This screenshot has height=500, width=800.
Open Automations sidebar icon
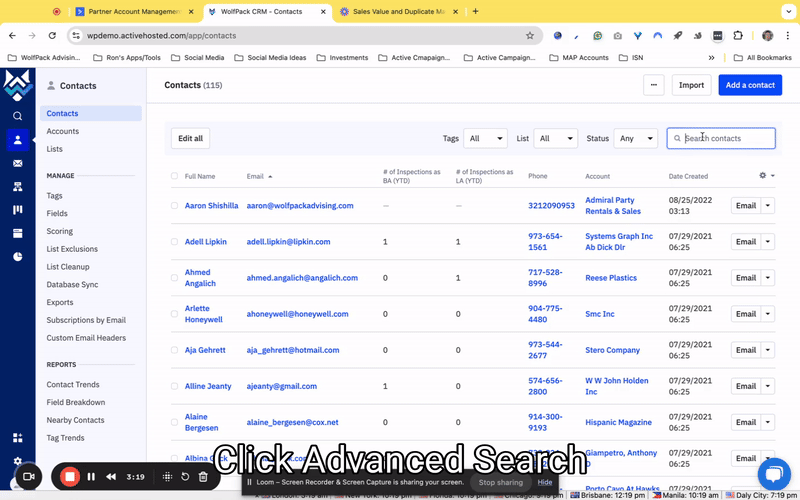[x=17, y=187]
